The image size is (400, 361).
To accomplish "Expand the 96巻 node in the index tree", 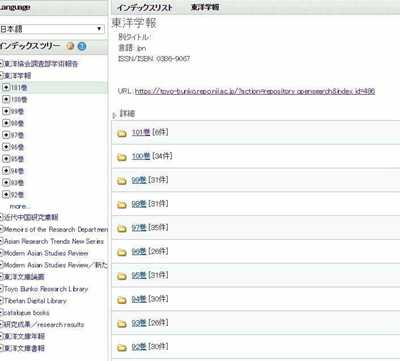I will [6, 147].
